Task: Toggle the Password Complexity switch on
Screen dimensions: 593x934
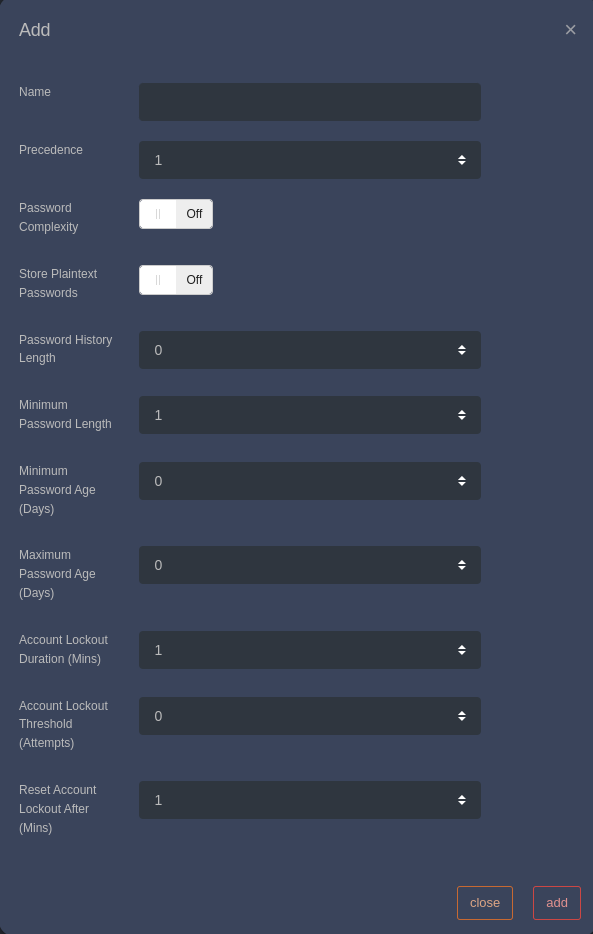Action: [176, 214]
